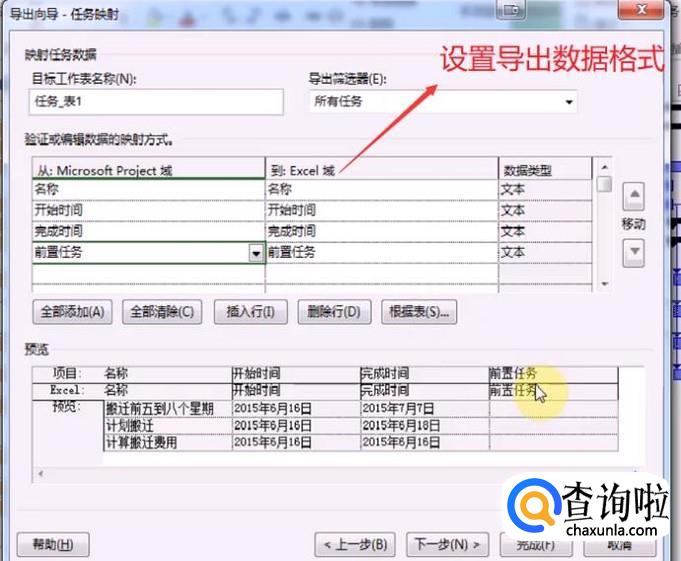
Task: Click 到: Excel 域 column header
Action: (382, 170)
